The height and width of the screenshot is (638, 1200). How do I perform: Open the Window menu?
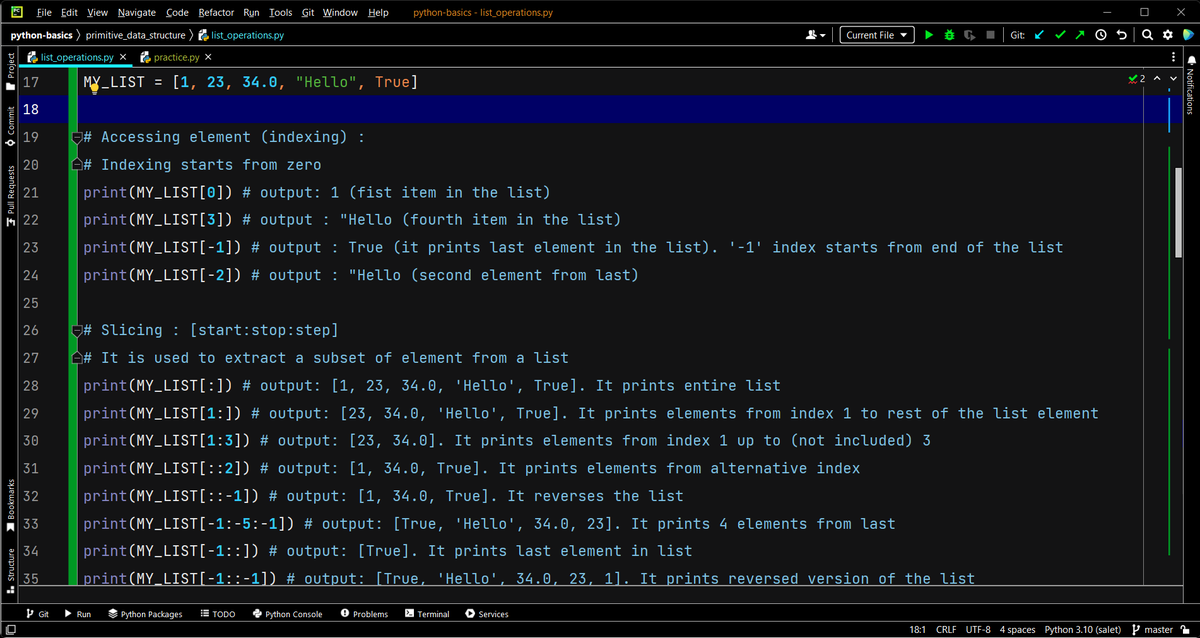click(342, 12)
